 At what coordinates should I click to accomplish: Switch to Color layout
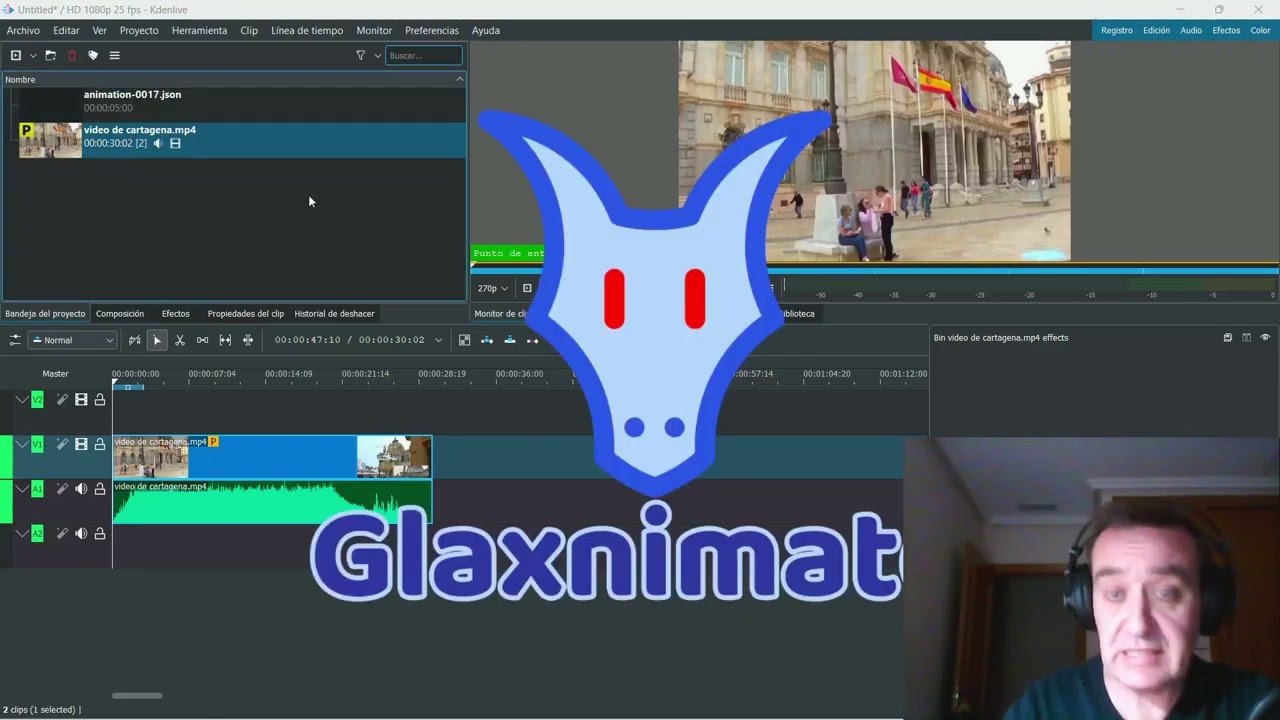click(1260, 30)
